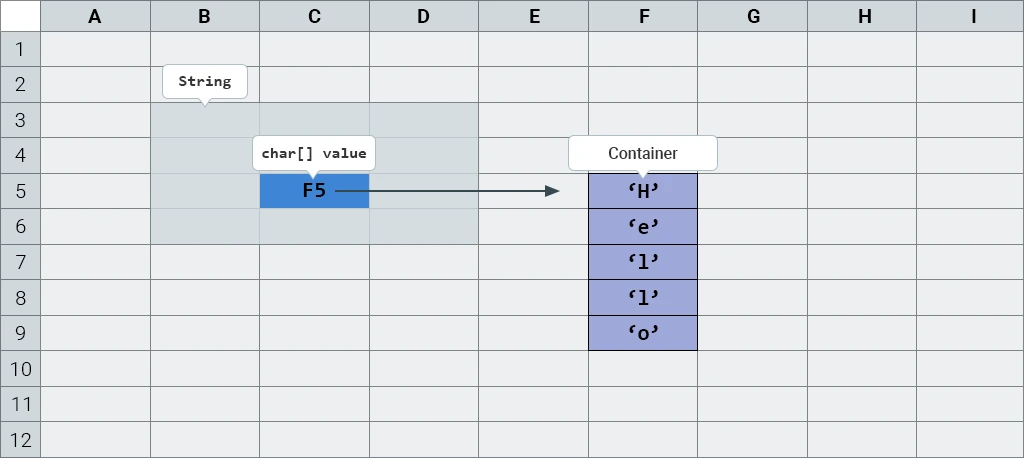Click the select-all corner cell
Screen dimensions: 1024x458
pyautogui.click(x=20, y=15)
